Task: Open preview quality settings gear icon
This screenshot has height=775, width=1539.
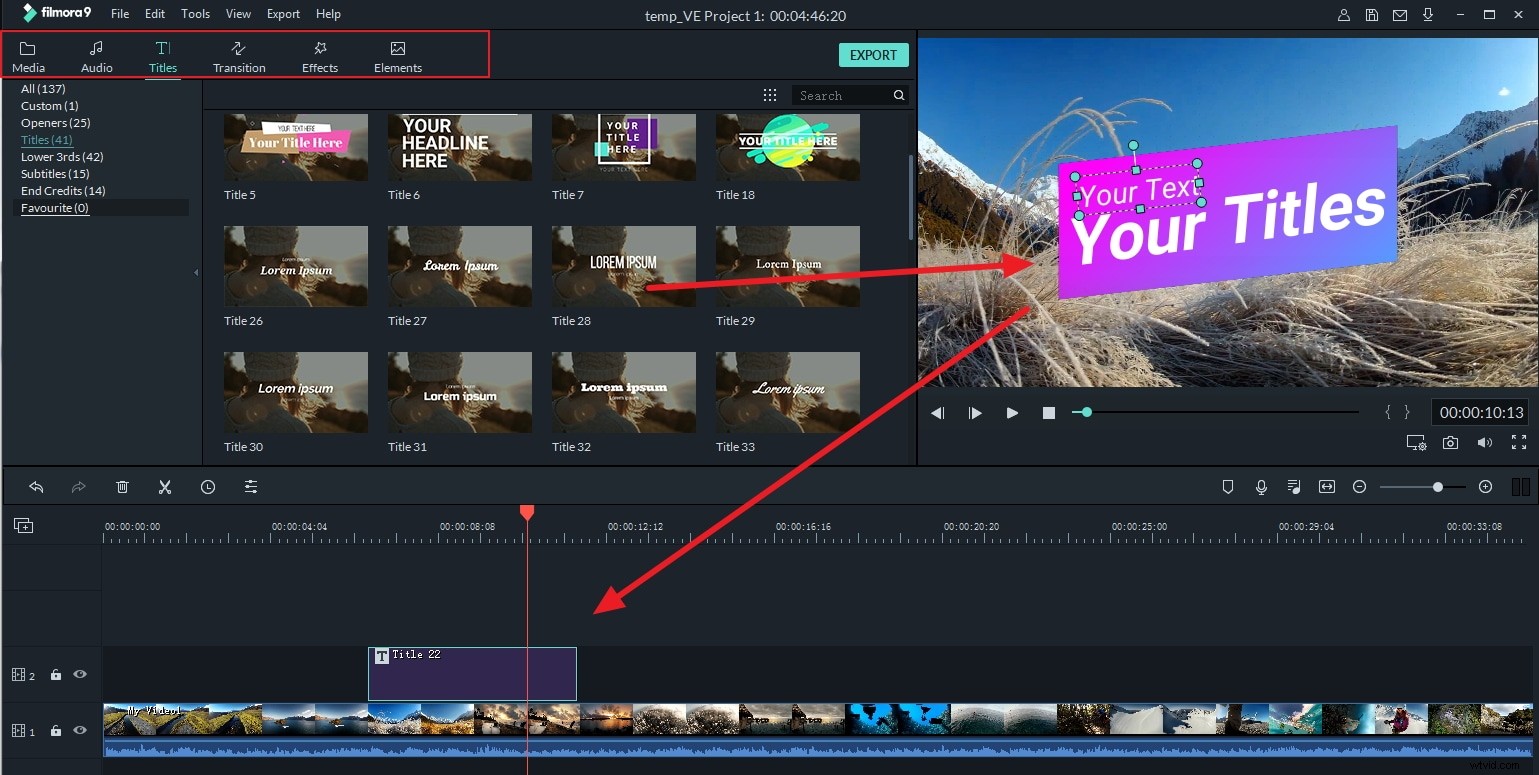Action: (1416, 442)
